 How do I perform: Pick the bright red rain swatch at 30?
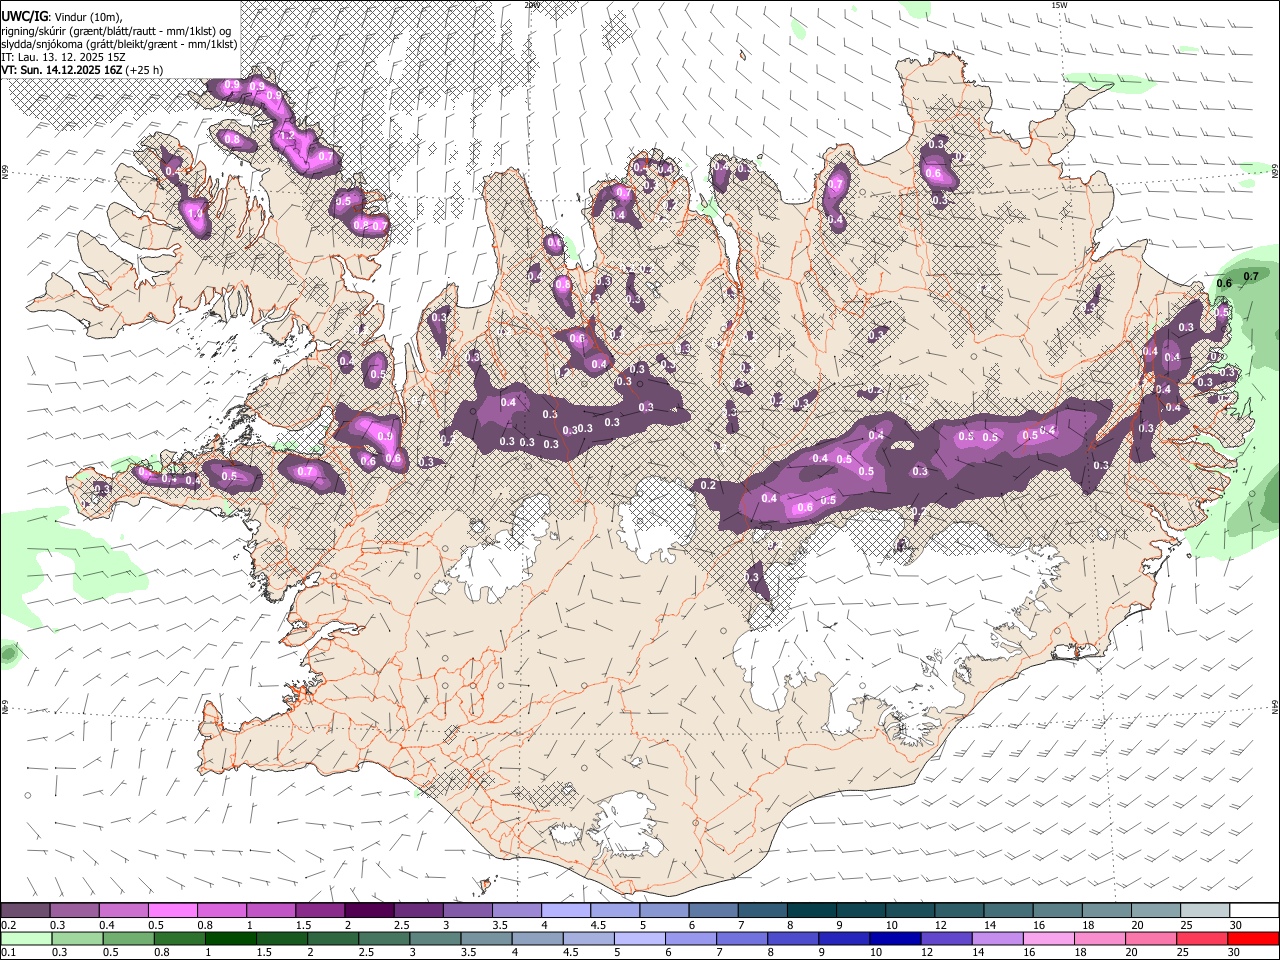(1252, 939)
